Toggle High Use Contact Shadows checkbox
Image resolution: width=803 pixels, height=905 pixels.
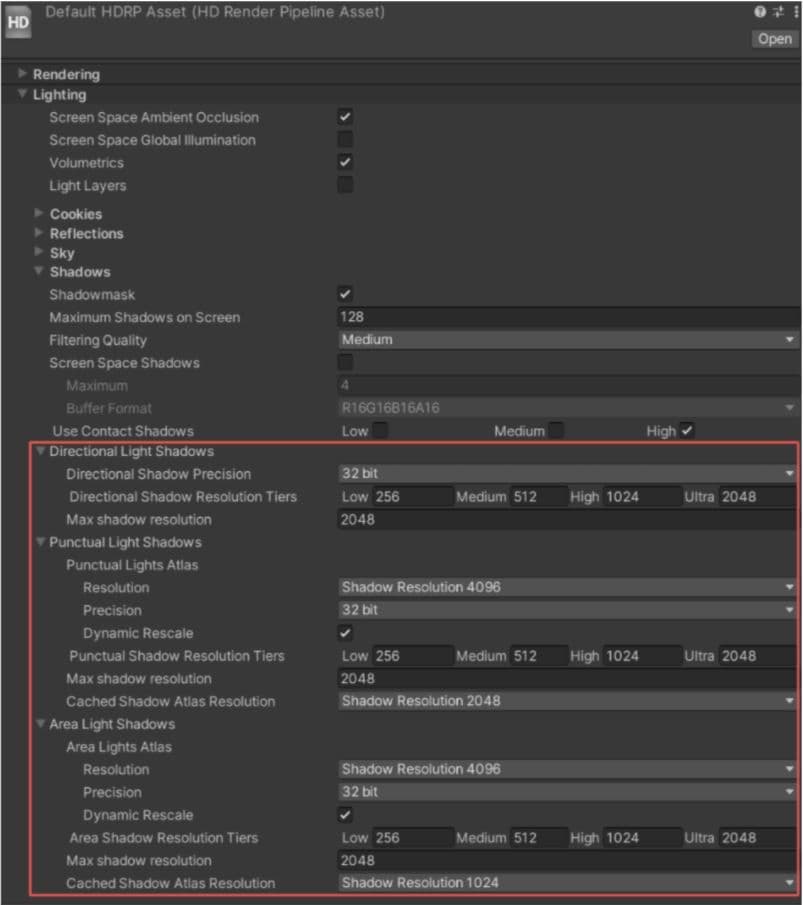coord(687,431)
